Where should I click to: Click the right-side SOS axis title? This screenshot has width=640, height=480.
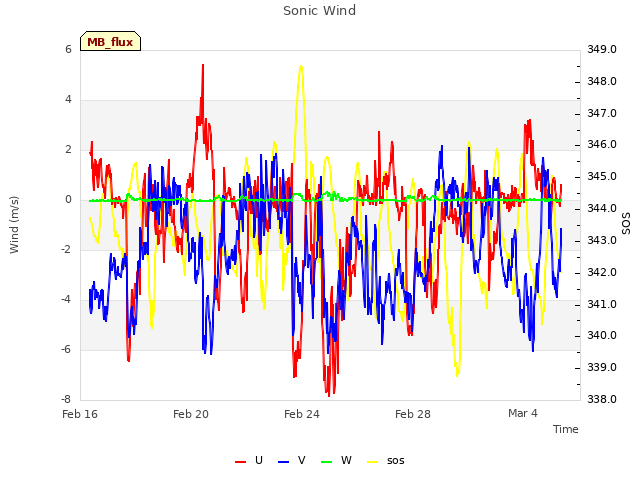pyautogui.click(x=626, y=224)
